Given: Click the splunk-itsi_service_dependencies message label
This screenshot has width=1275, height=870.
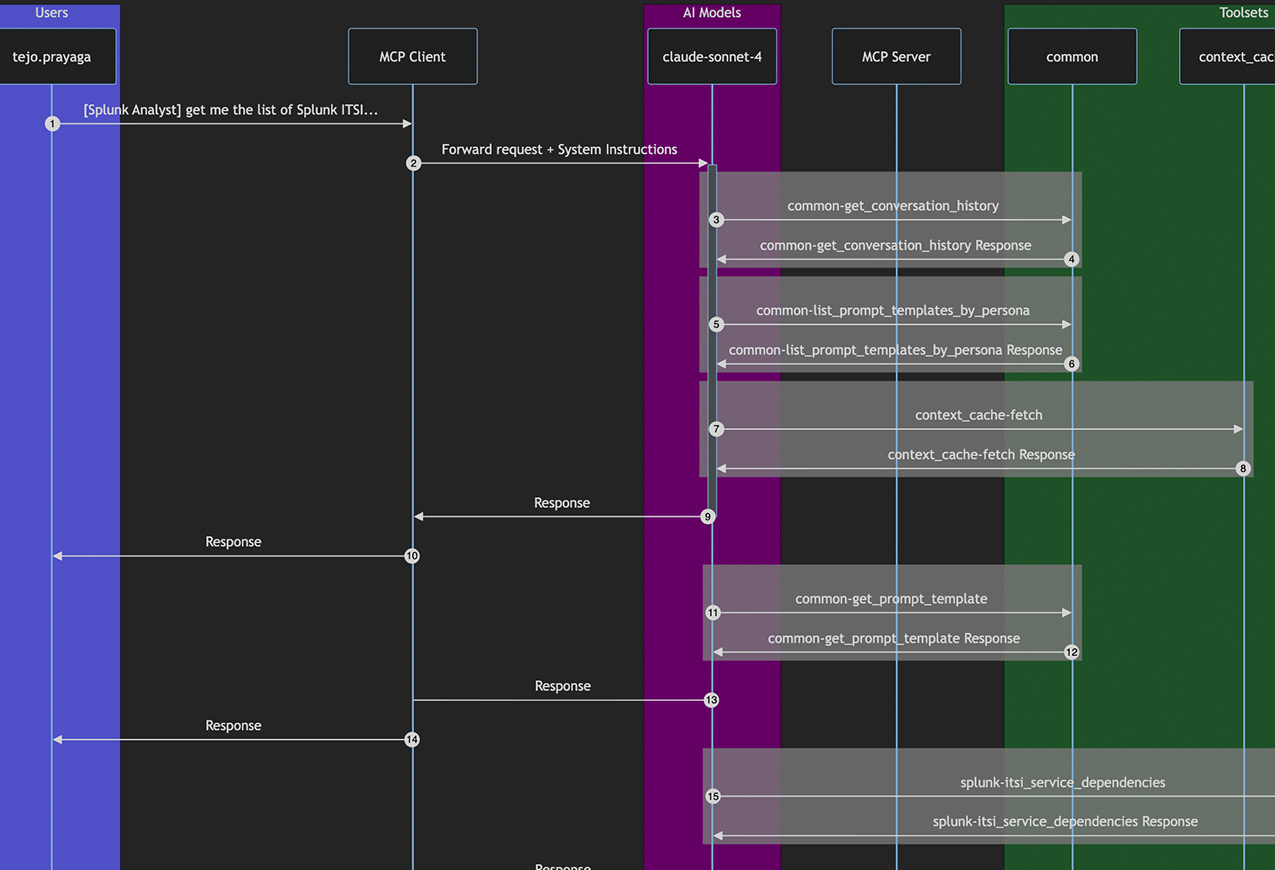Looking at the screenshot, I should pos(1063,782).
